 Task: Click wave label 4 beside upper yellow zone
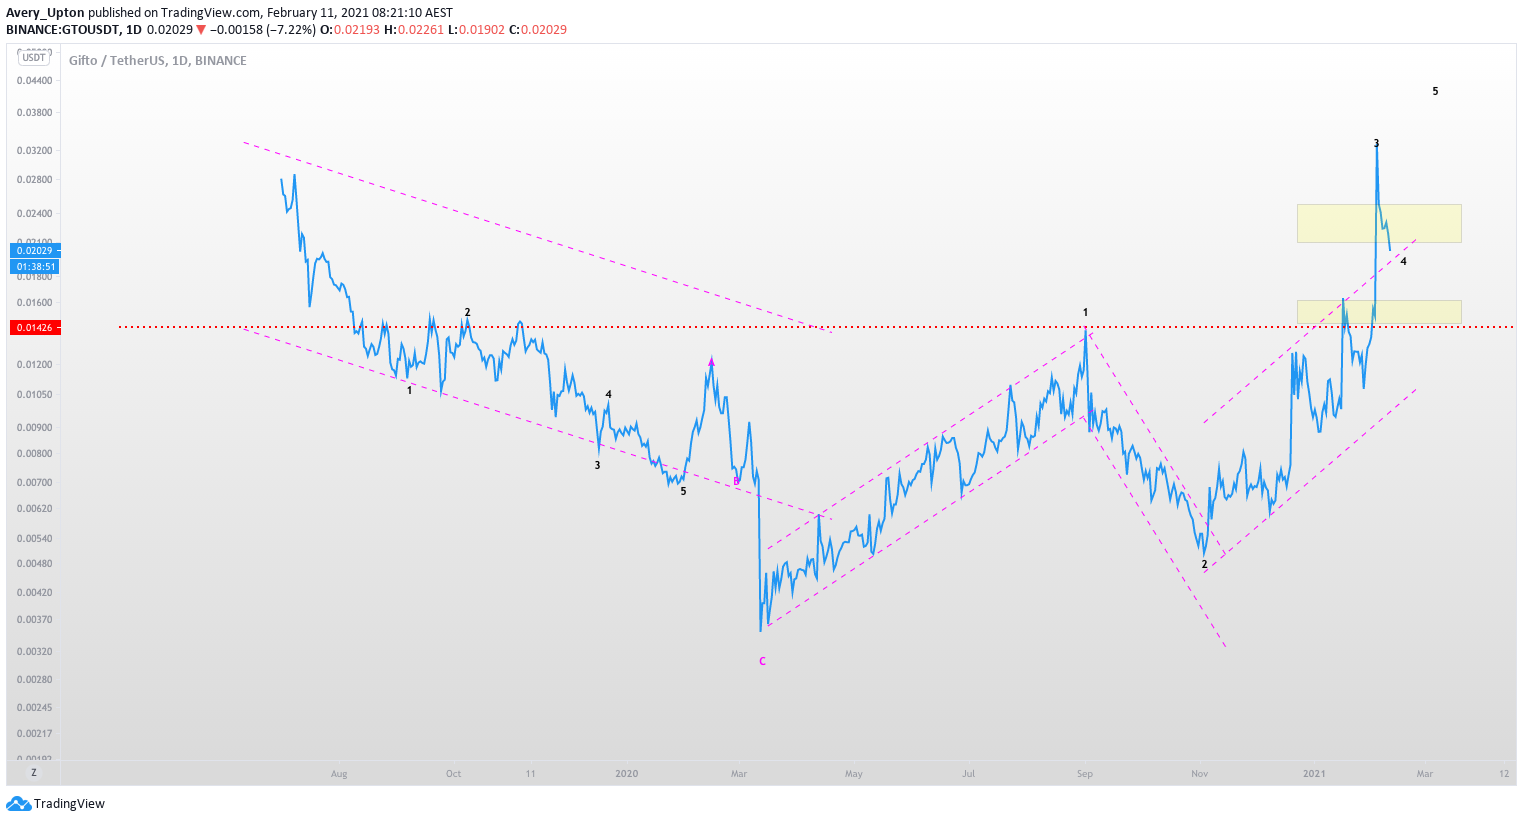coord(1403,261)
